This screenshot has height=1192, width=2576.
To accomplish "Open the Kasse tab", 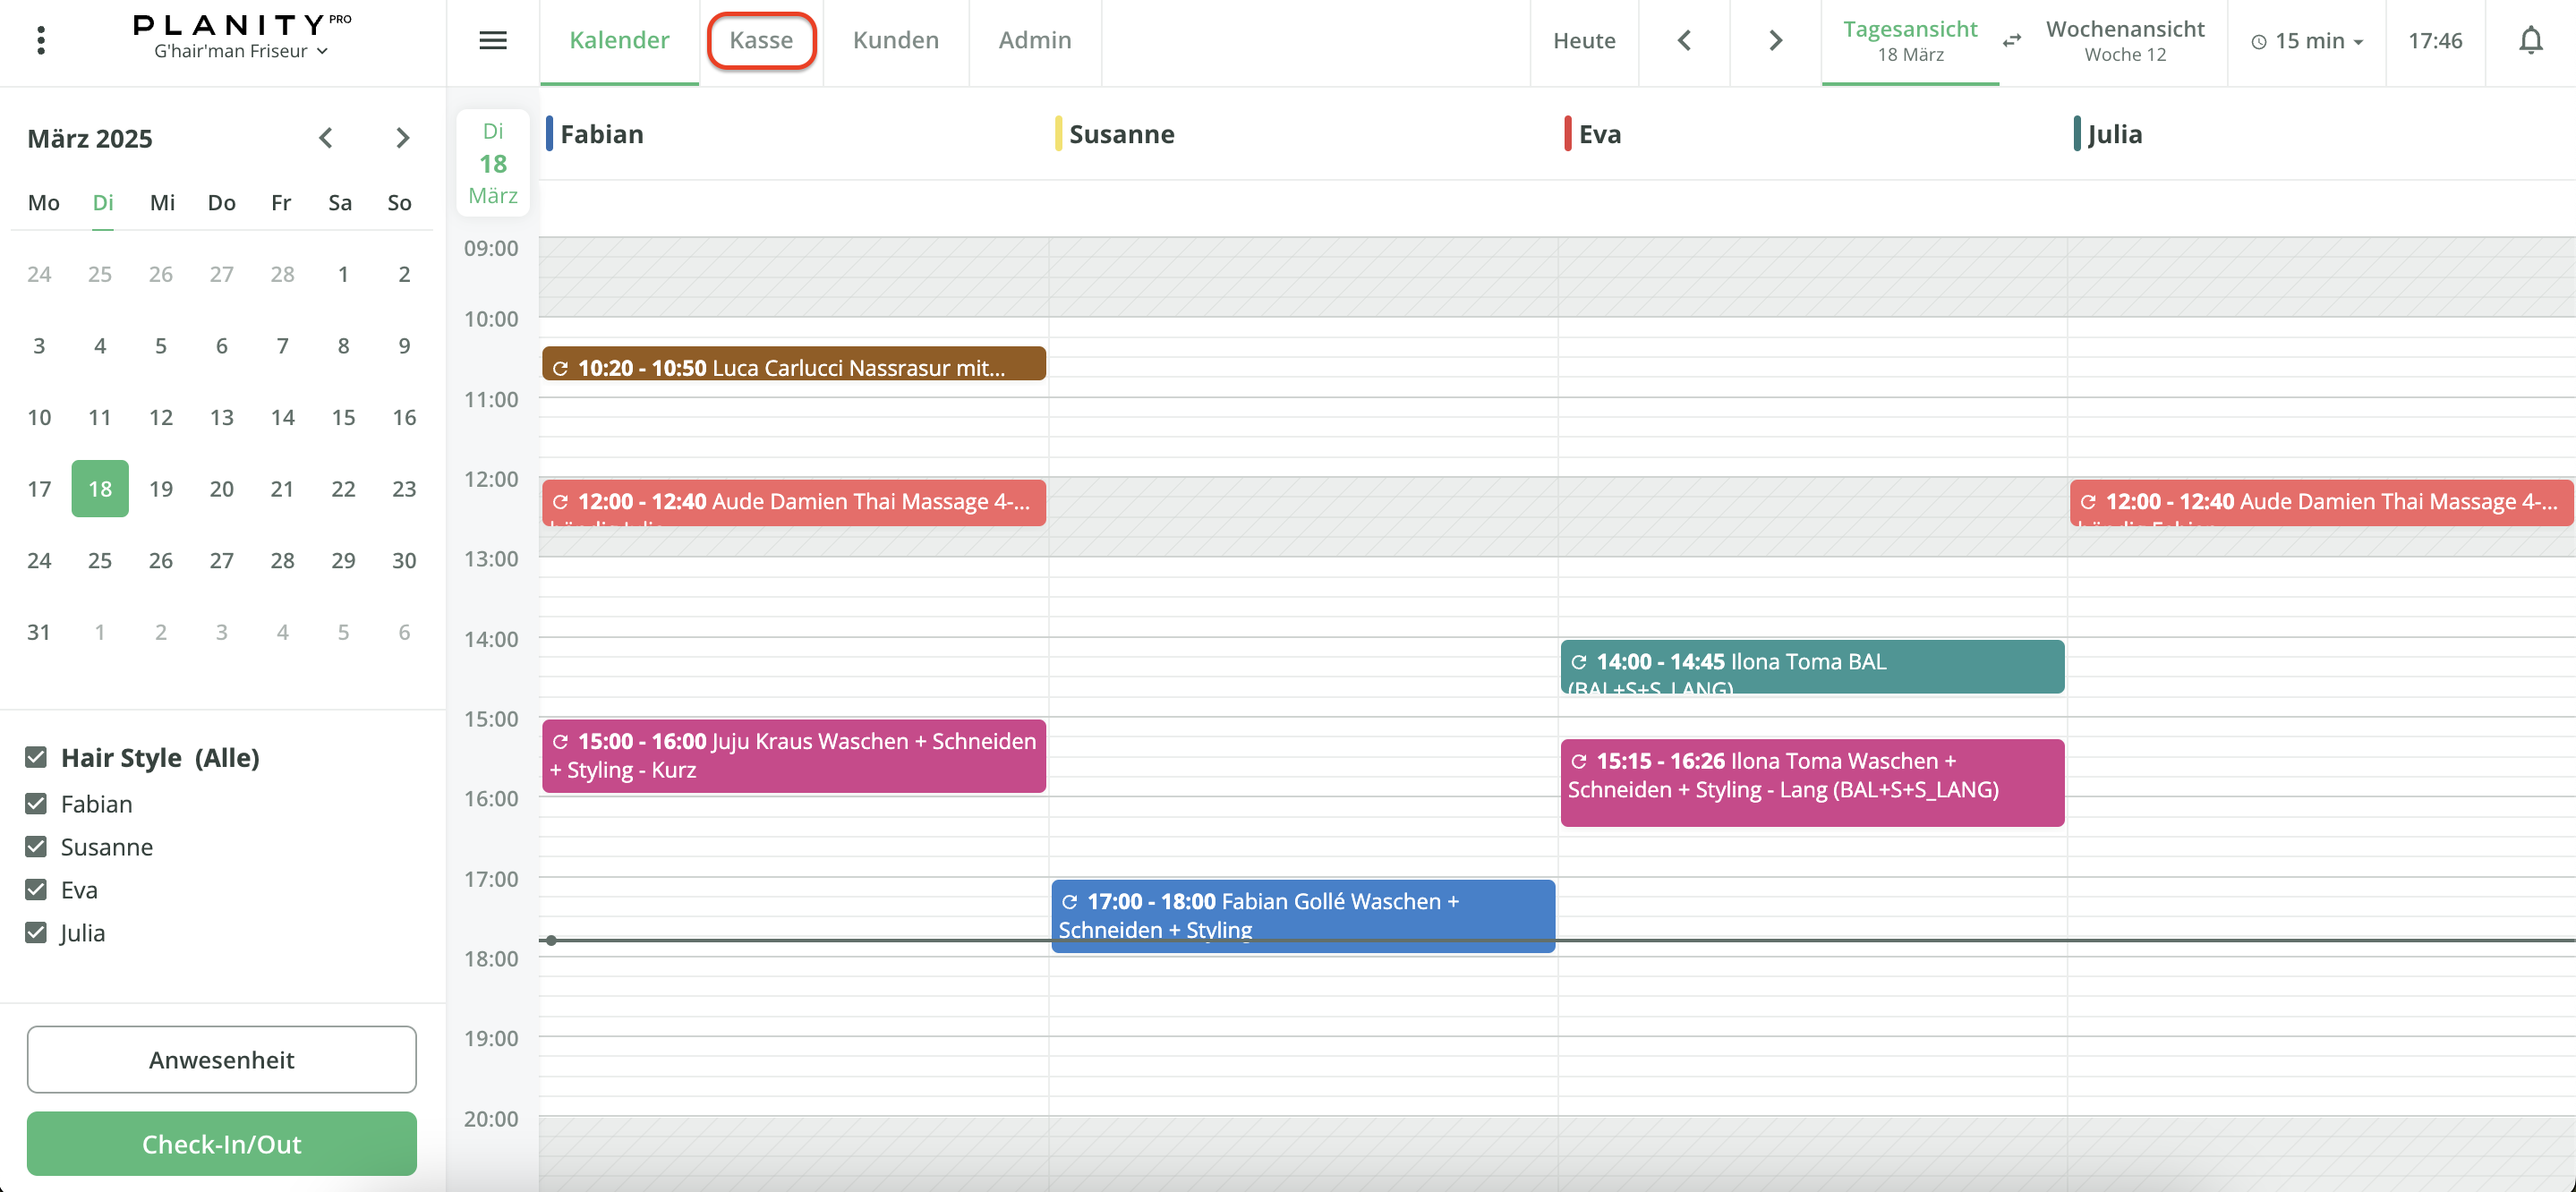I will point(761,40).
